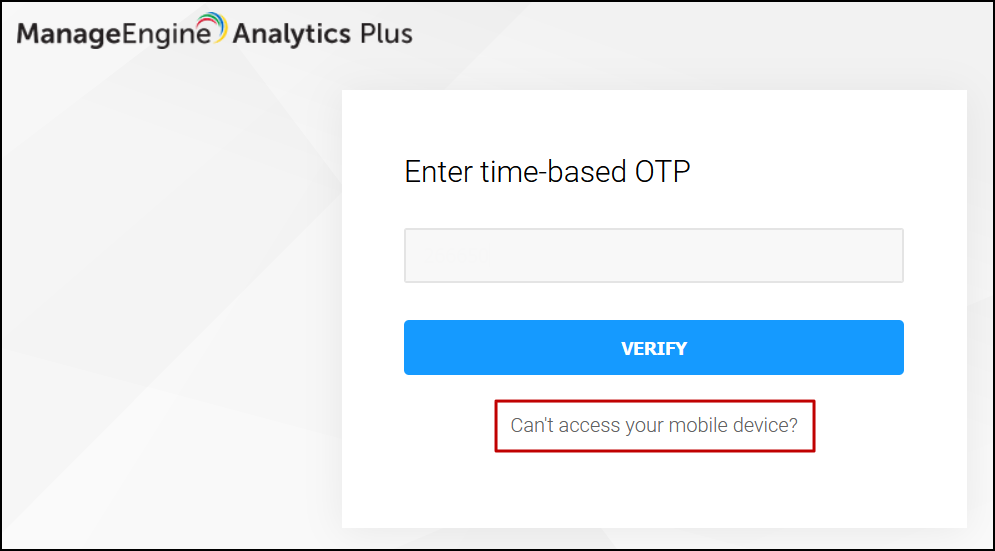Click the "Enter time-based OTP" heading
This screenshot has height=551, width=995.
point(547,172)
